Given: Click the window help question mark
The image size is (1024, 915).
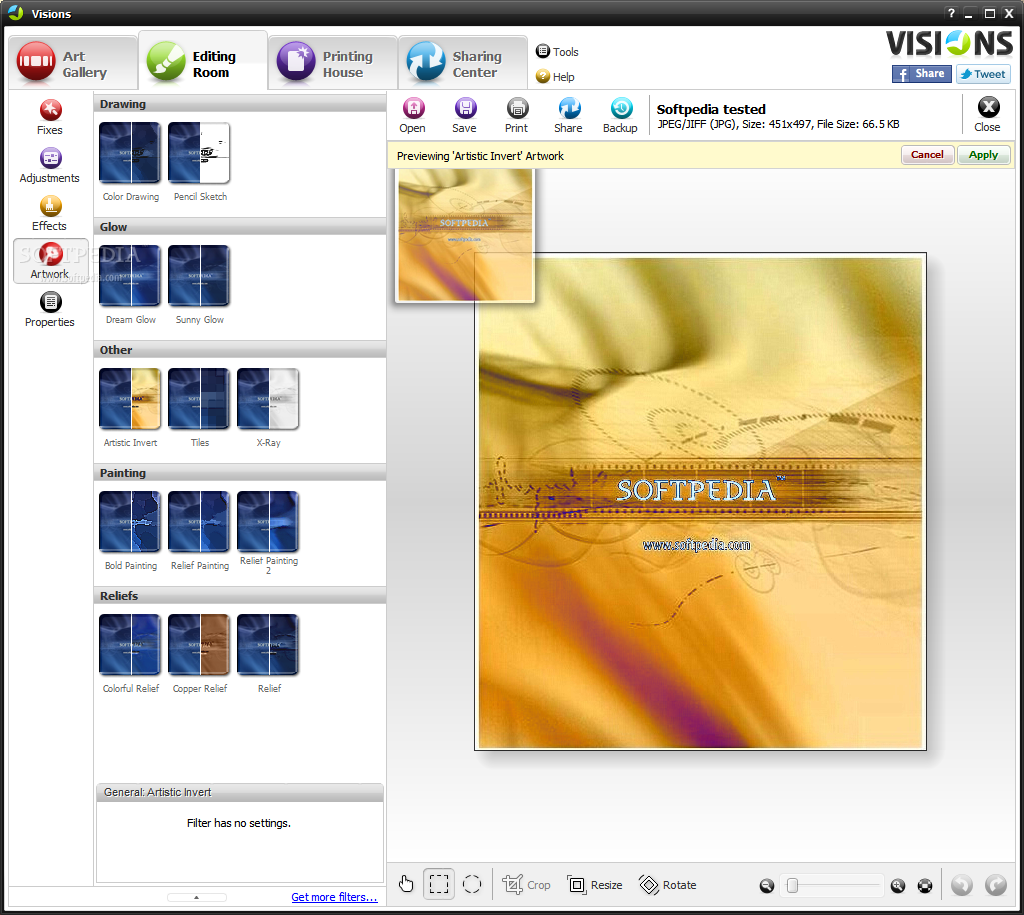Looking at the screenshot, I should [951, 13].
